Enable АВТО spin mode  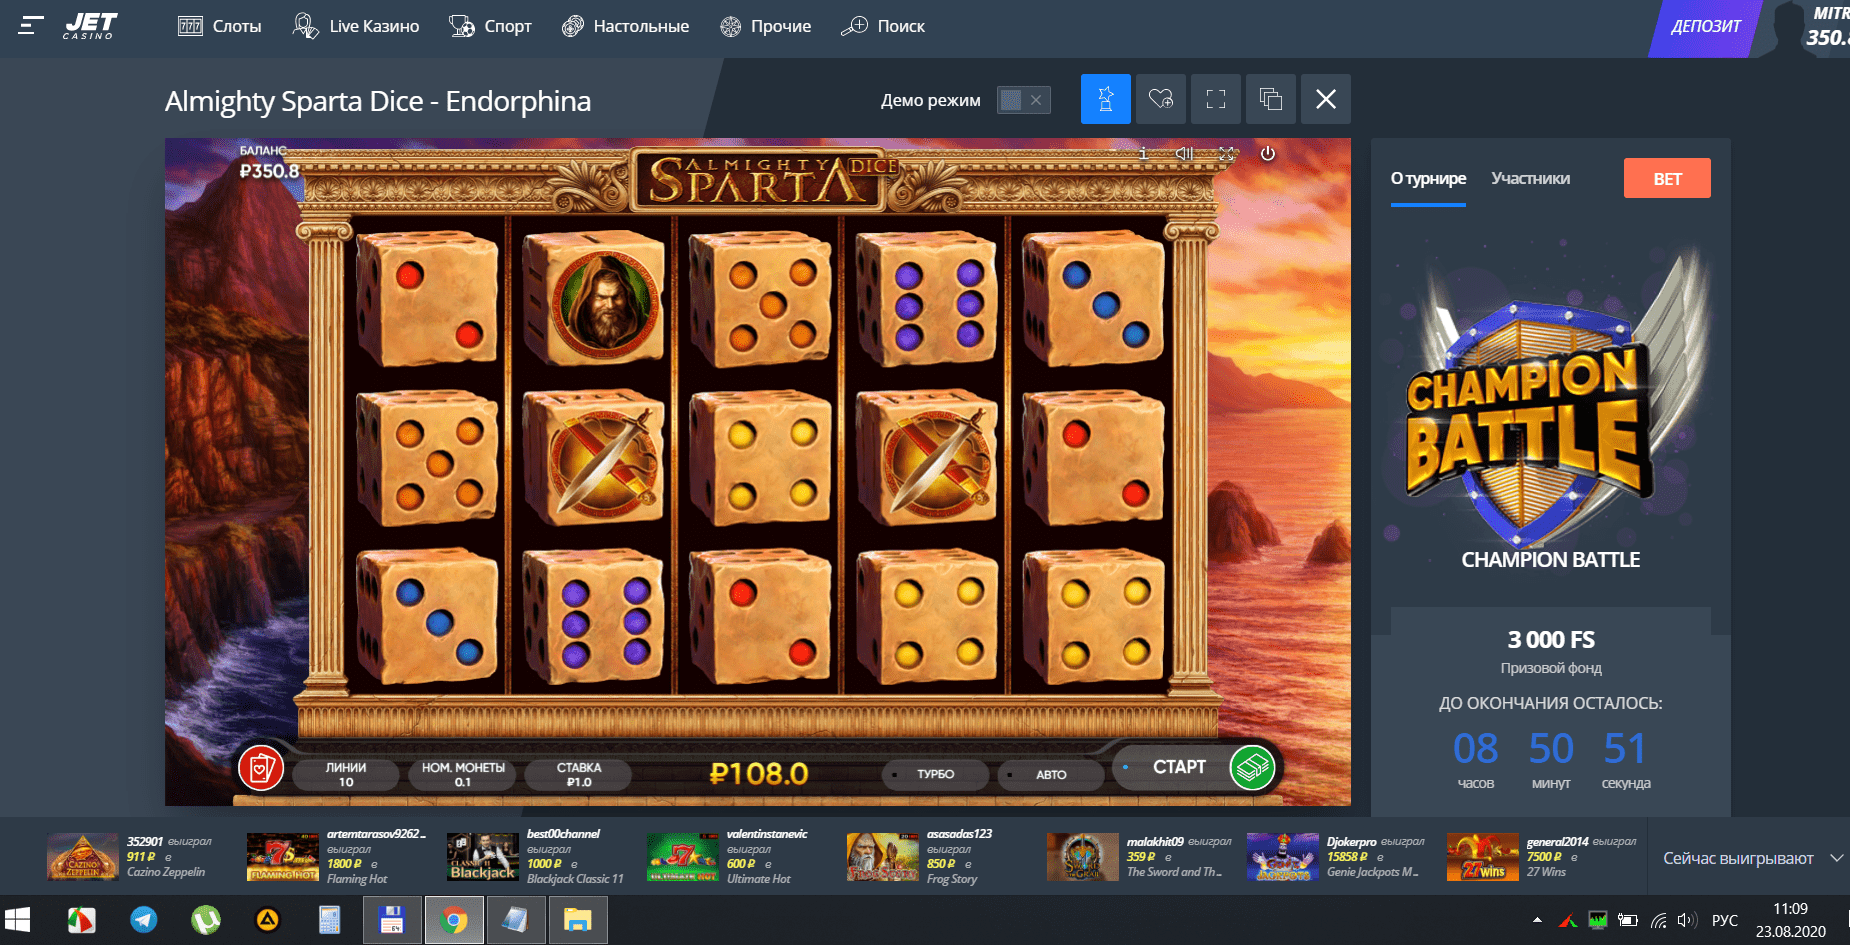click(x=1050, y=774)
